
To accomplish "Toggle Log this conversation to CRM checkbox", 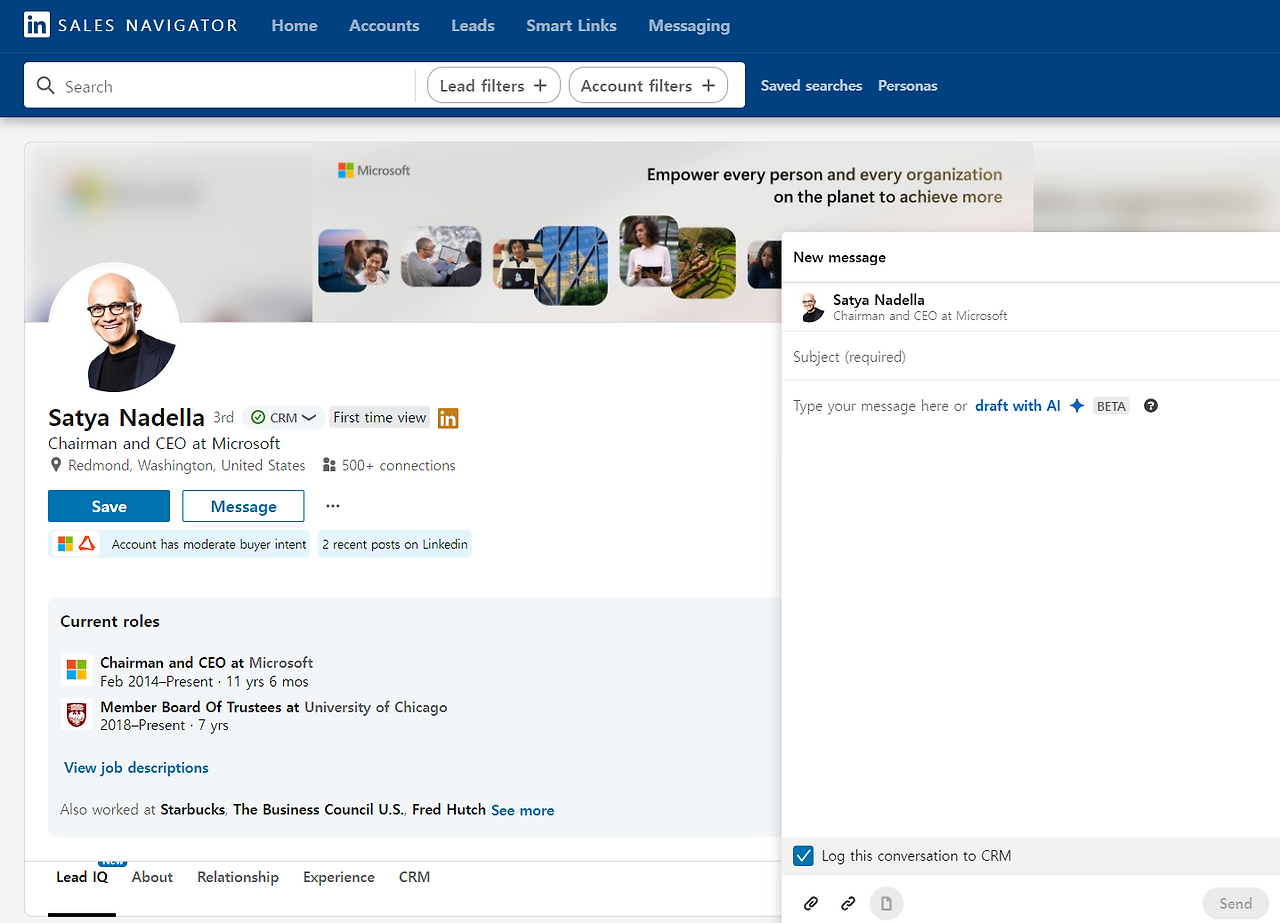I will (x=803, y=856).
